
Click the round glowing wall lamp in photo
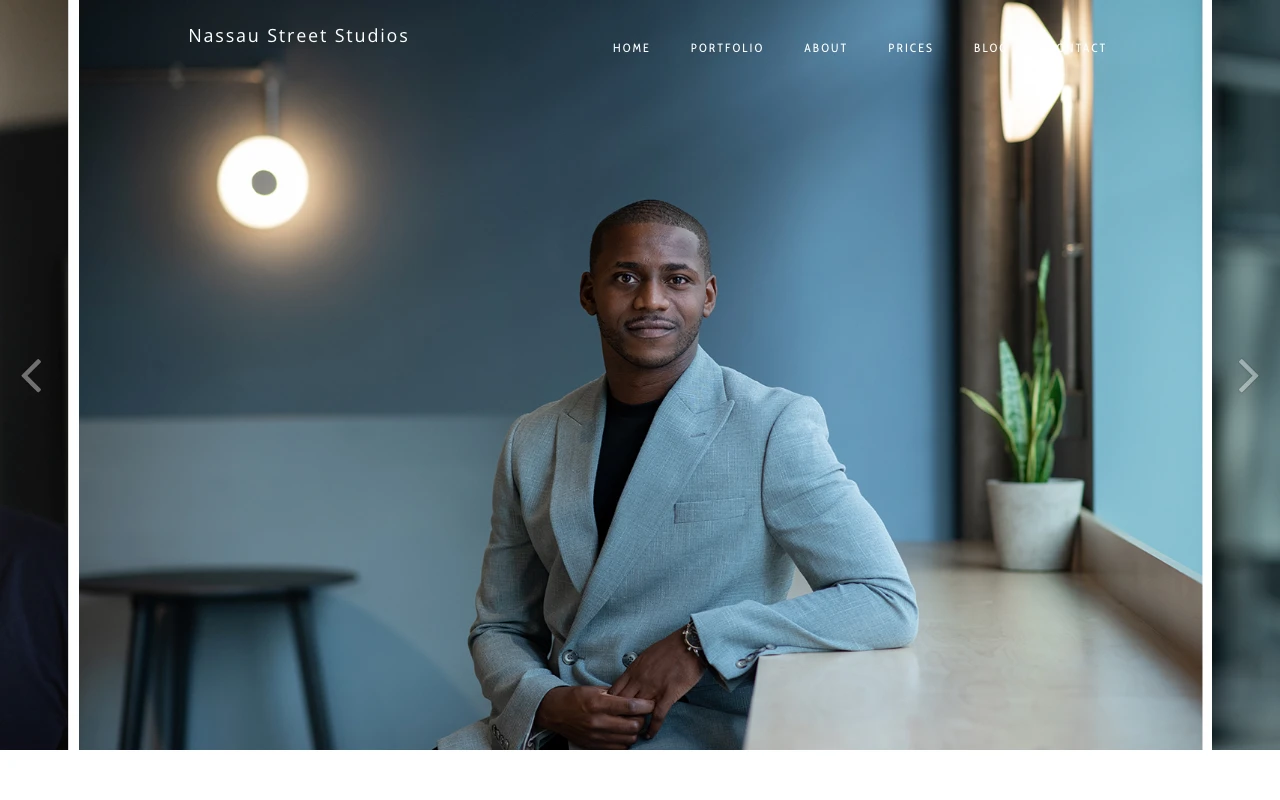[263, 182]
